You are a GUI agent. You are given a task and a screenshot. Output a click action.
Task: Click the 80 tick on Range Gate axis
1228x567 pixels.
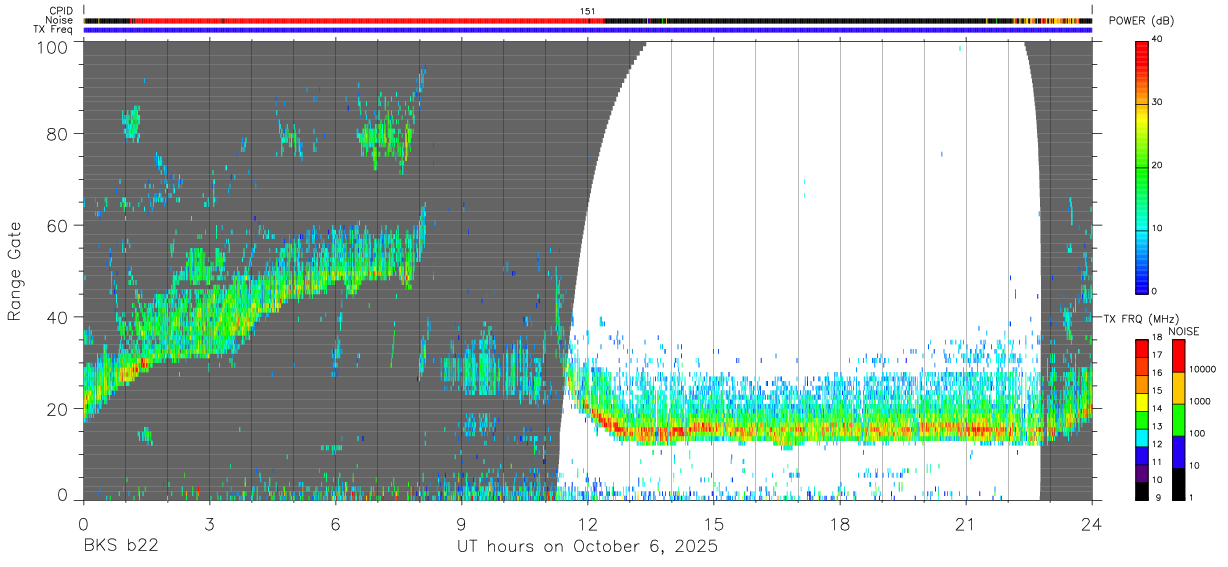(x=57, y=134)
